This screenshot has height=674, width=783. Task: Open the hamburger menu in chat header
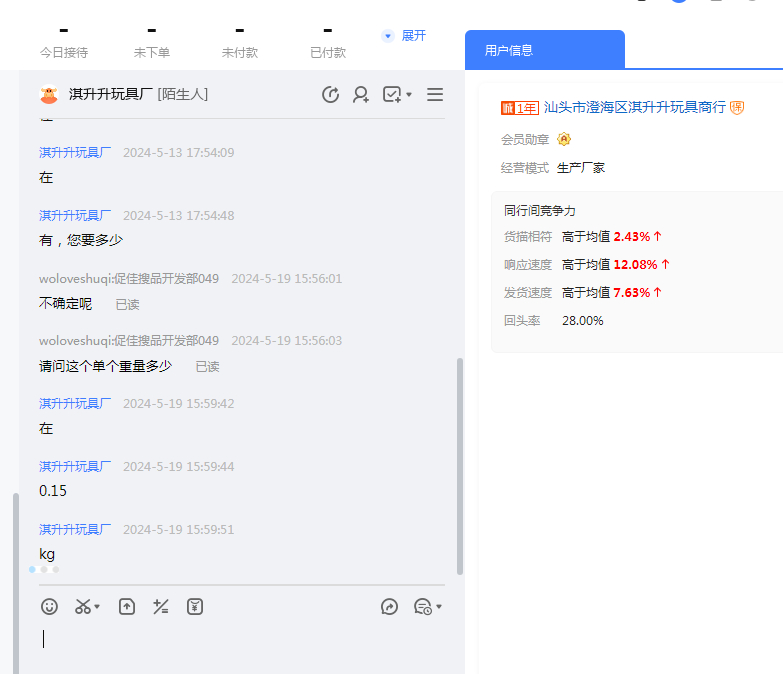[x=435, y=95]
